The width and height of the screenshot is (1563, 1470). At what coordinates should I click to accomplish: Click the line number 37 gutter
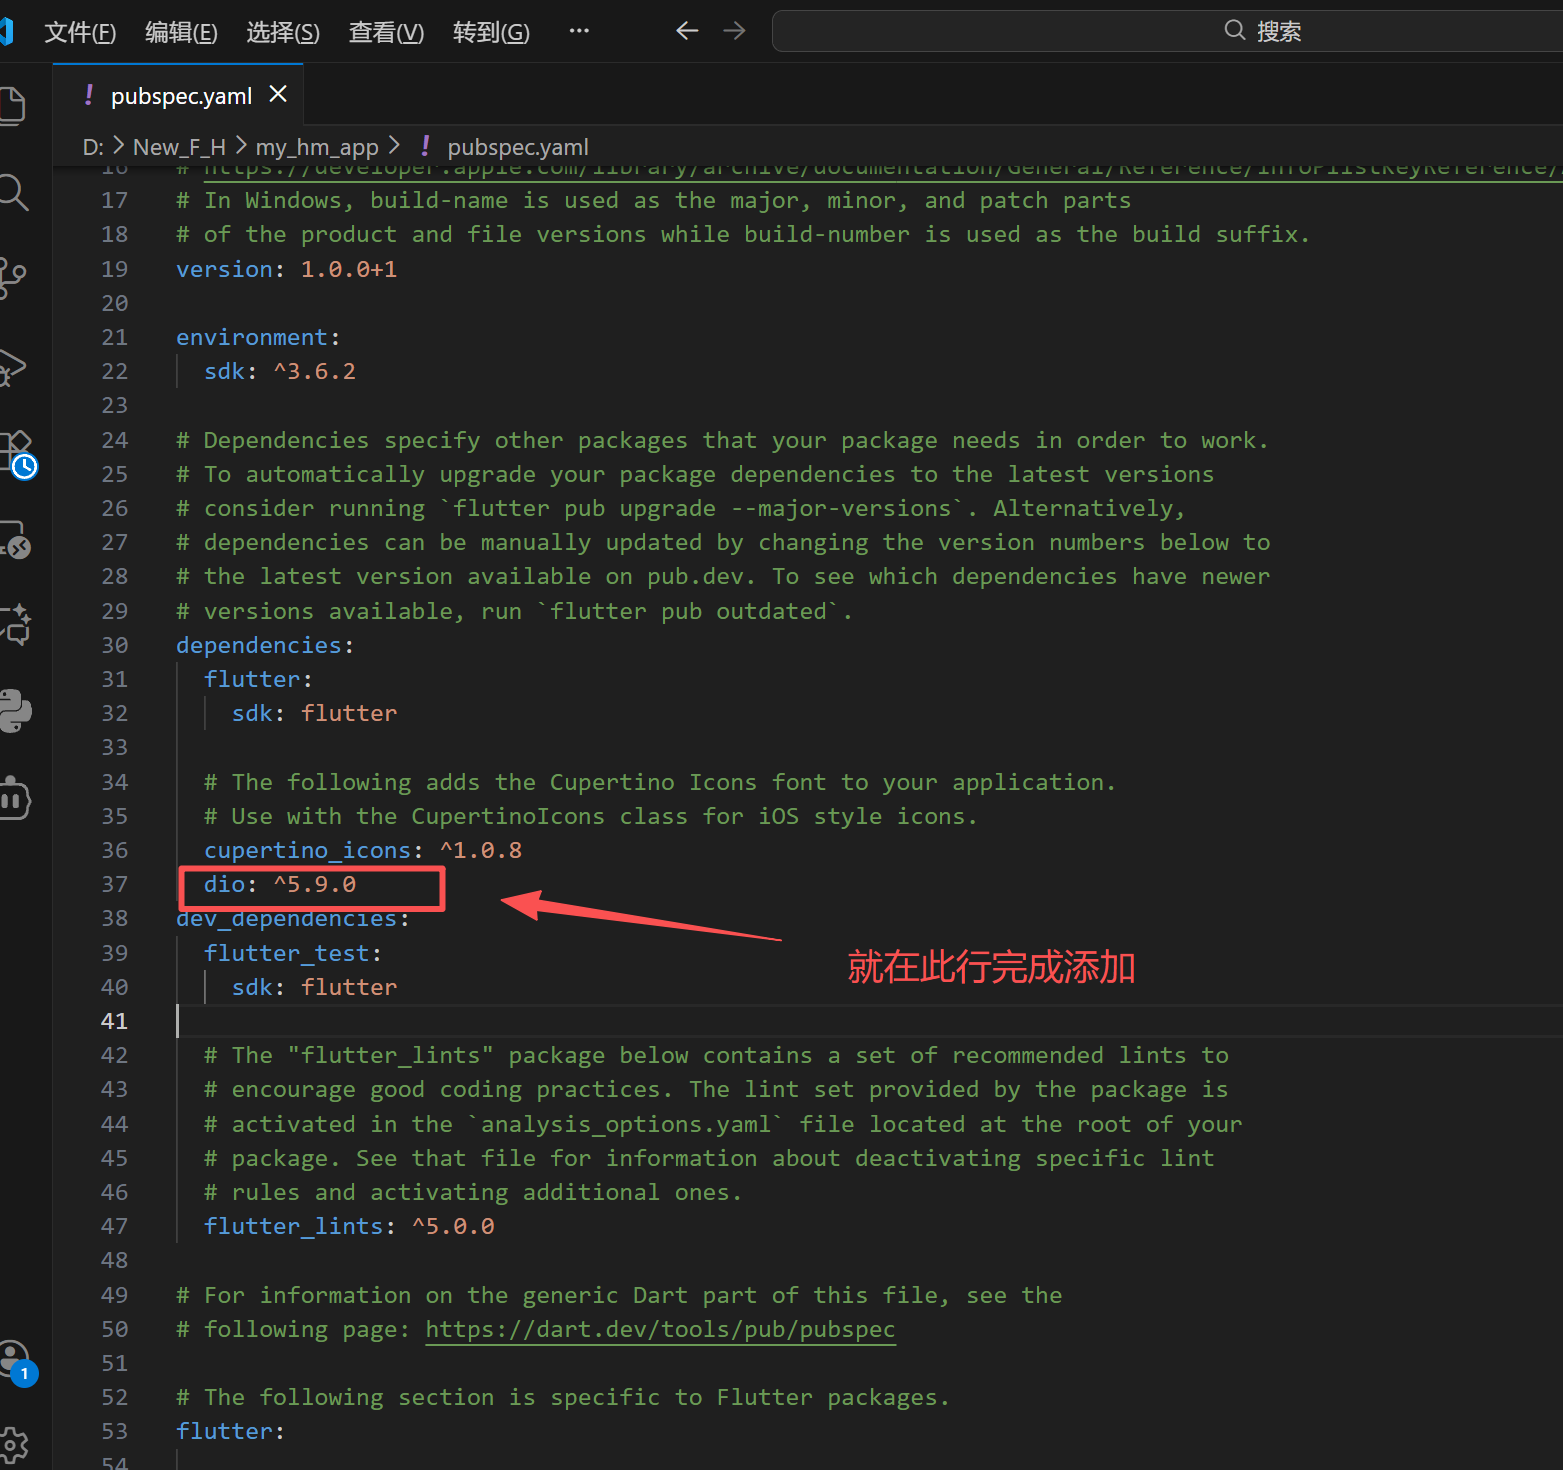114,884
